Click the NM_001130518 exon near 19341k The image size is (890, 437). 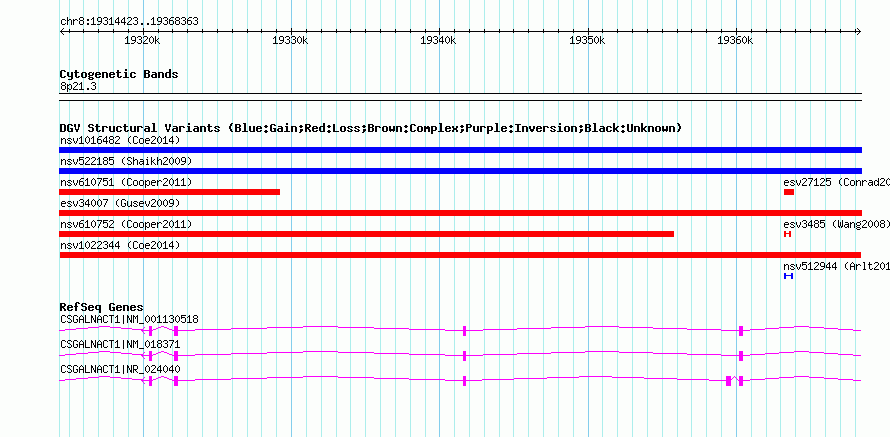point(464,331)
